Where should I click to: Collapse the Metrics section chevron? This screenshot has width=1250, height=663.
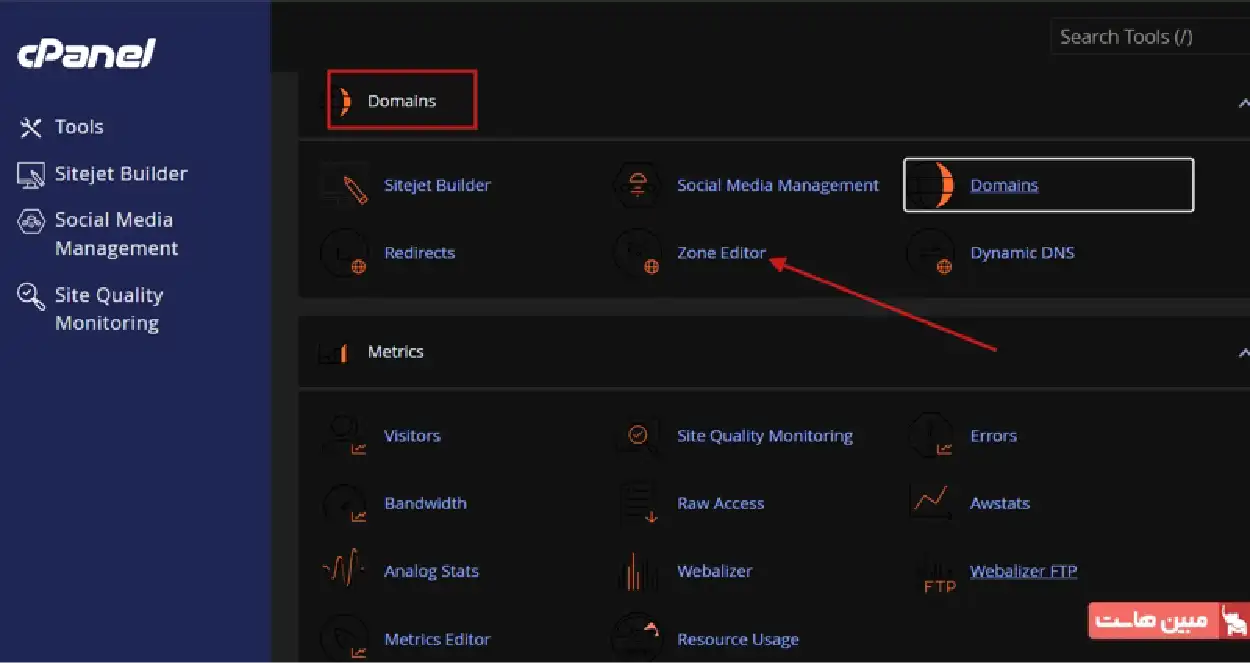coord(1243,352)
